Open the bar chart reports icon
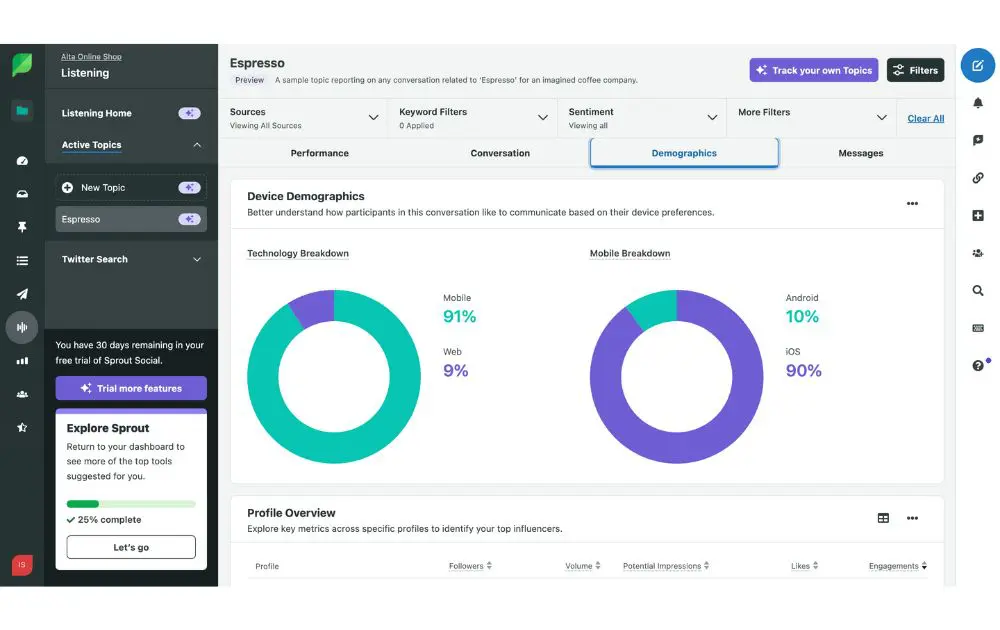This screenshot has width=1000, height=630. click(x=22, y=361)
